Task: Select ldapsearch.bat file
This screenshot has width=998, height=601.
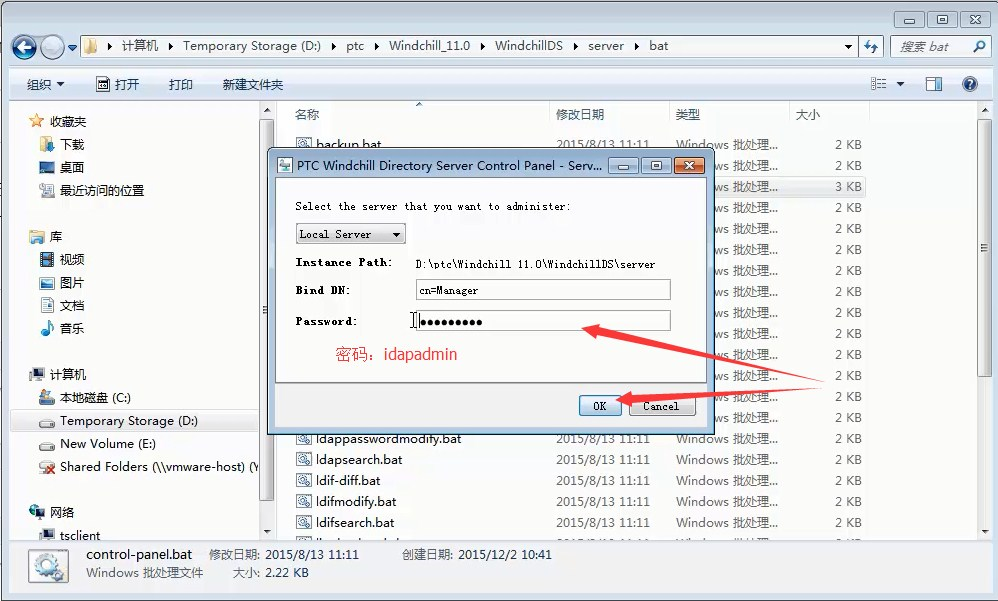Action: [359, 460]
